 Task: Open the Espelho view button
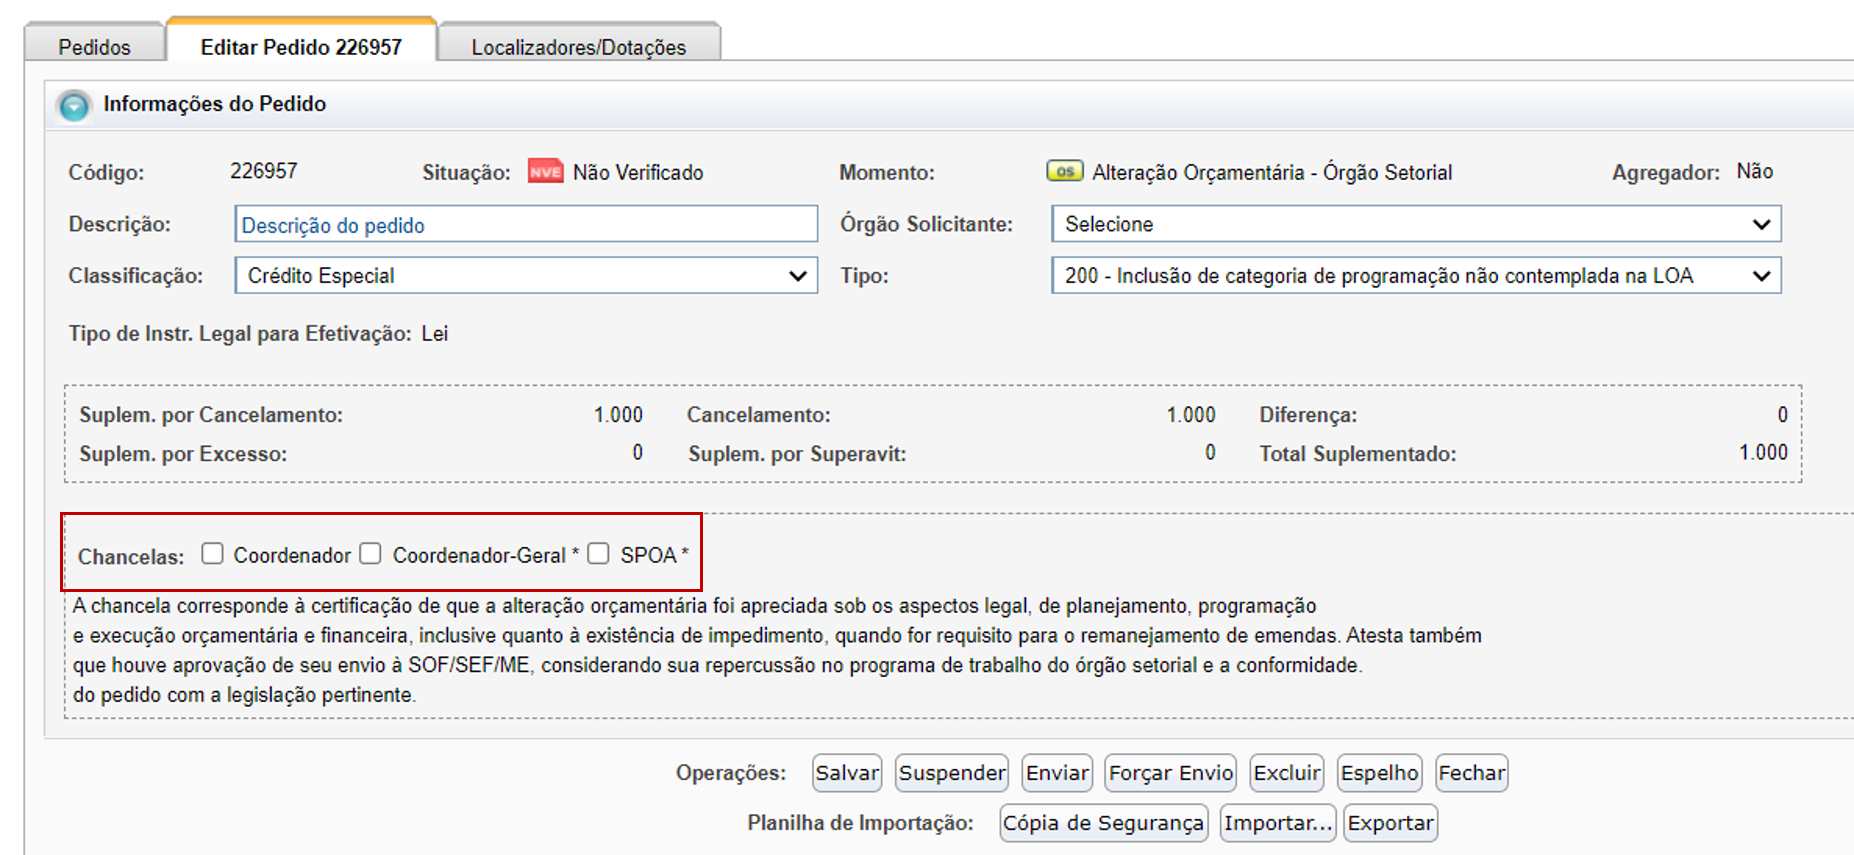point(1379,773)
